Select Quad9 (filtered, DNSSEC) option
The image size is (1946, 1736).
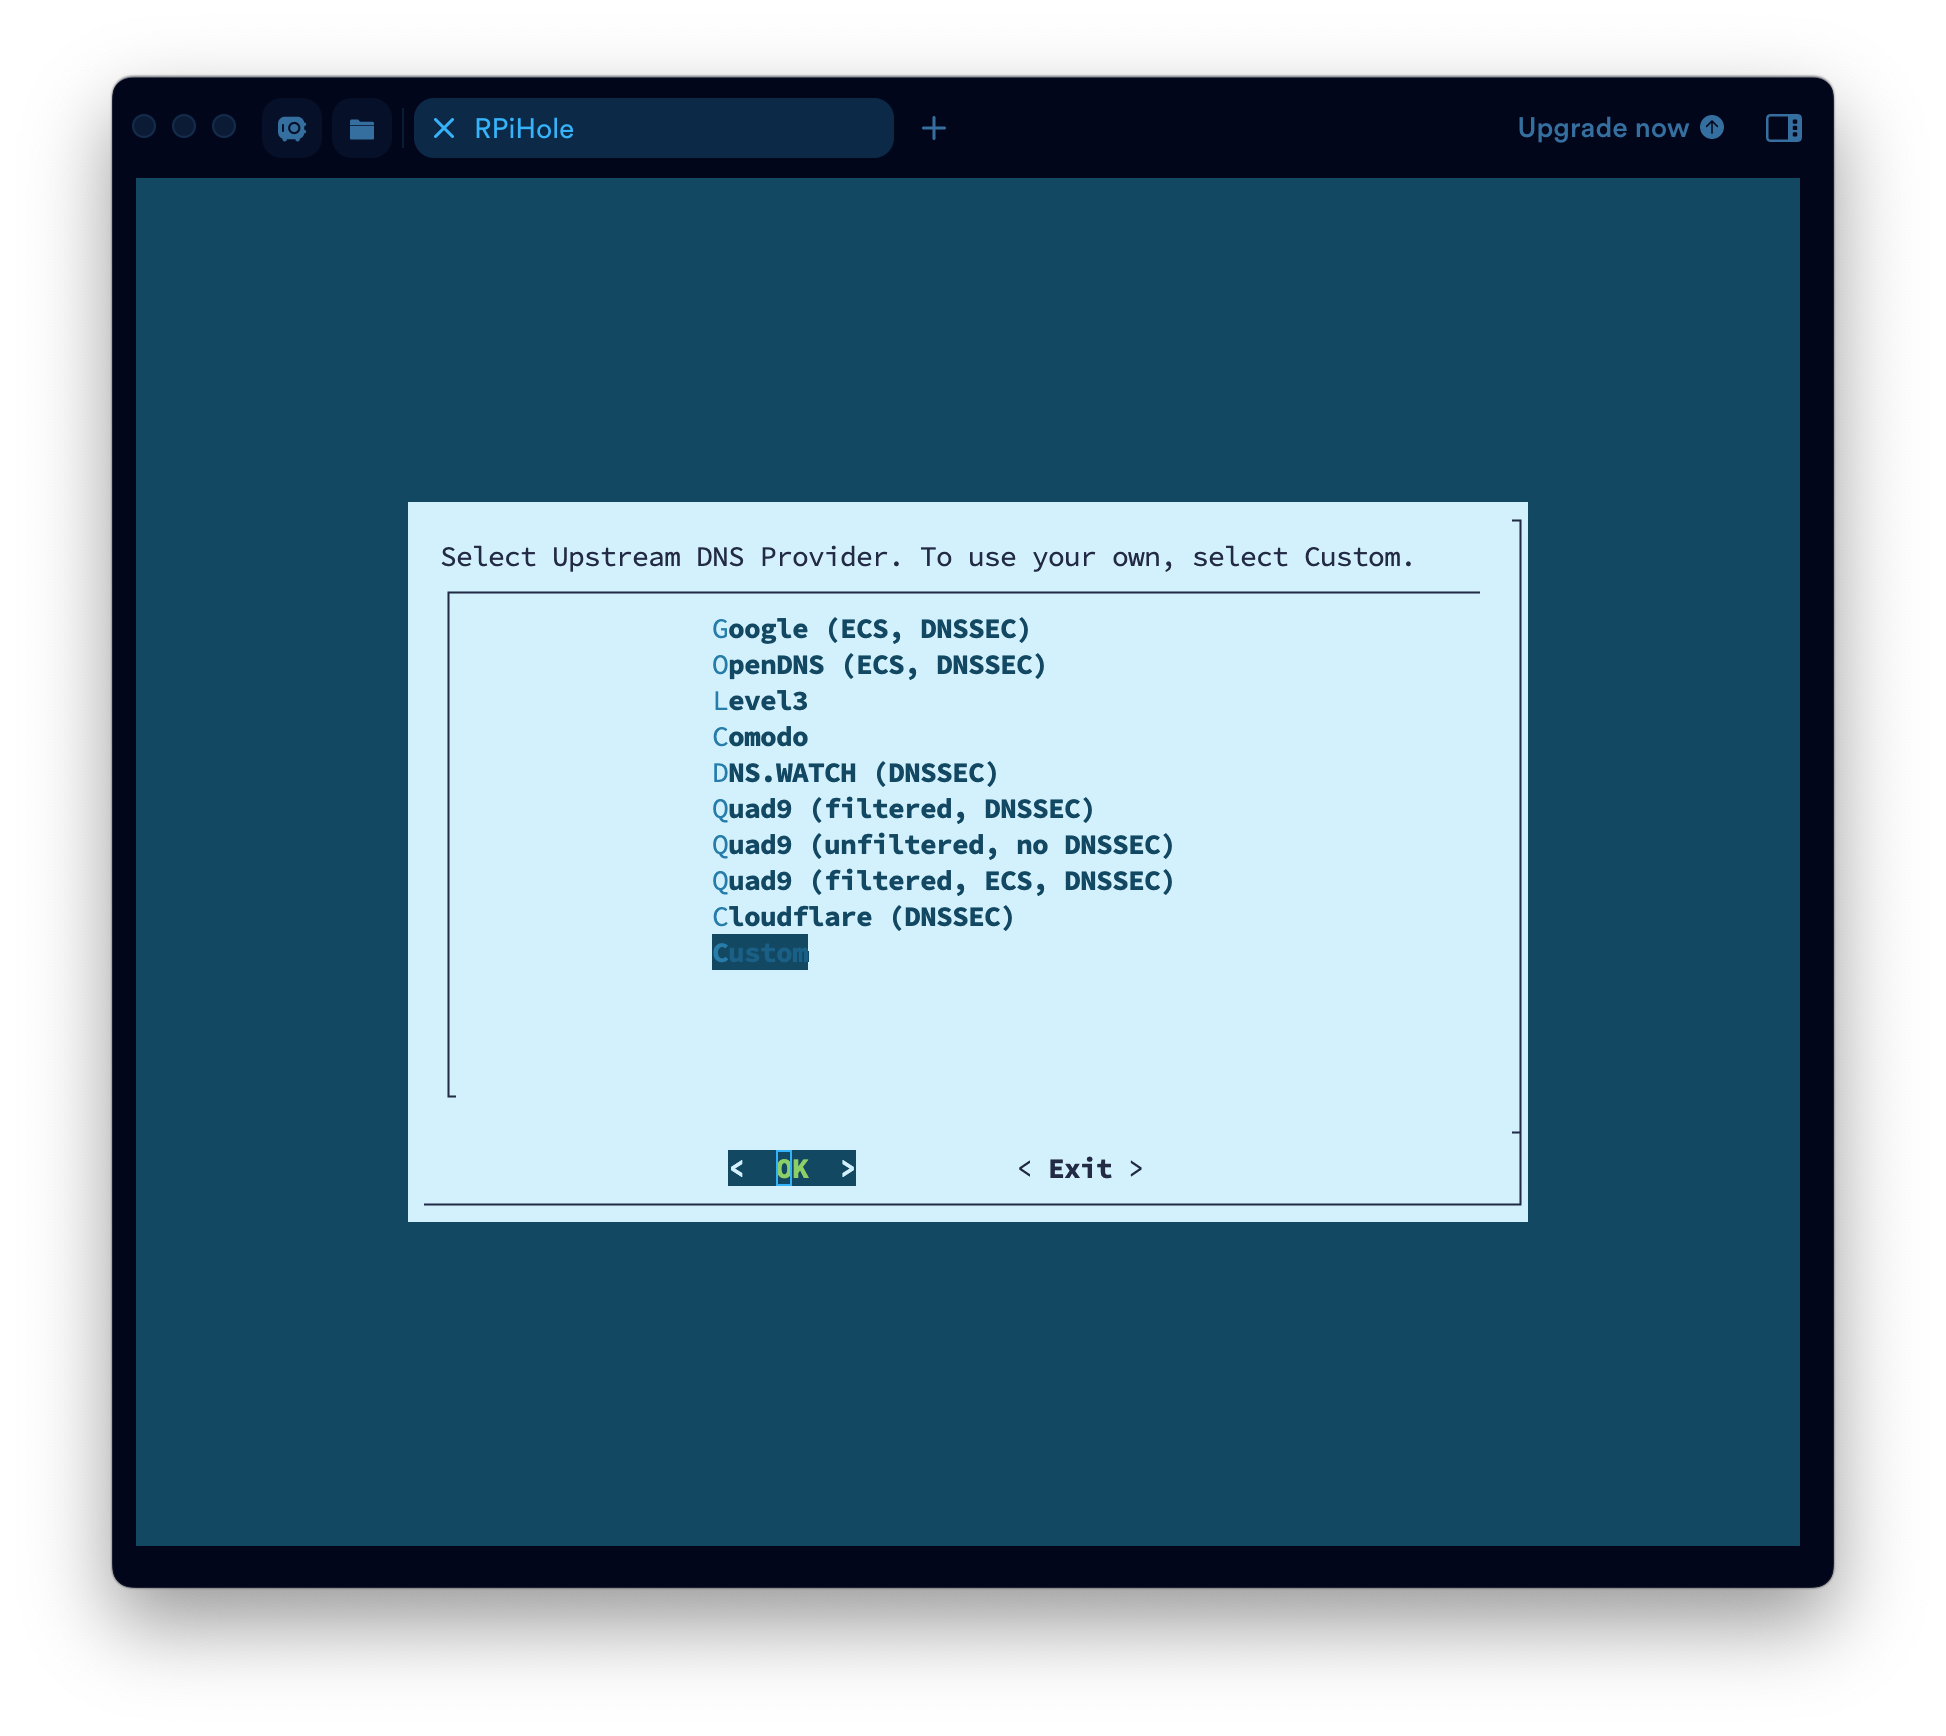tap(902, 809)
